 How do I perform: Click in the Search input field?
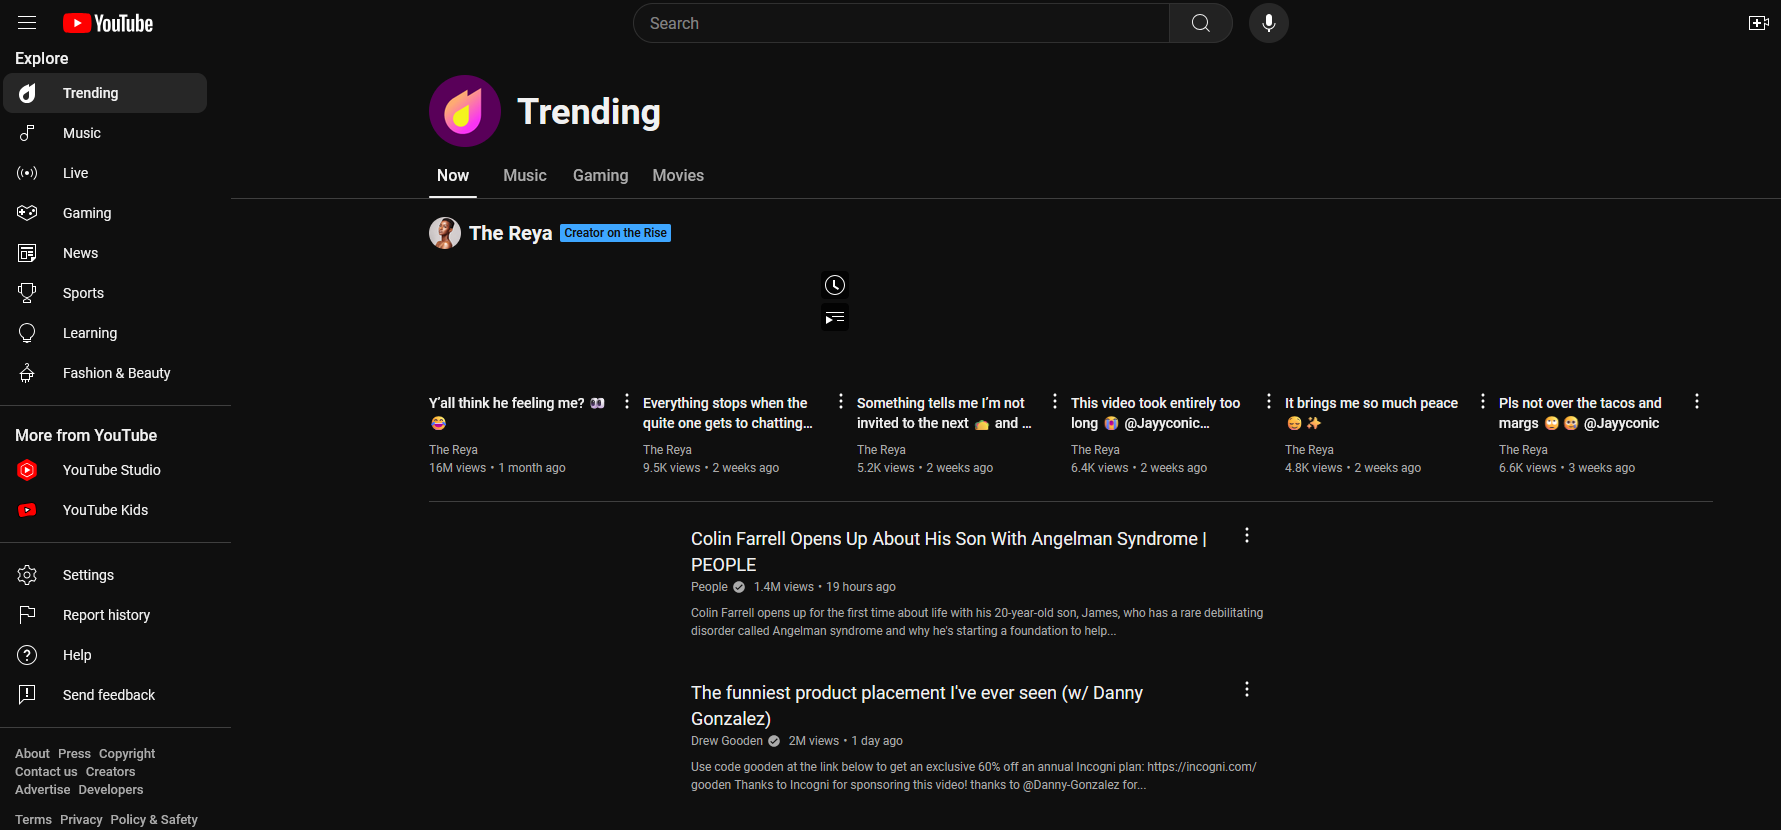click(901, 23)
